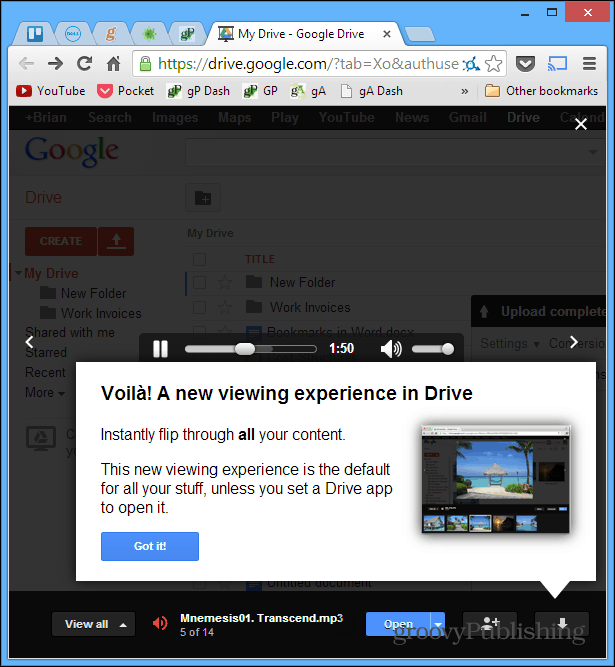This screenshot has width=615, height=667.
Task: Go back with browser back arrow
Action: tap(27, 64)
